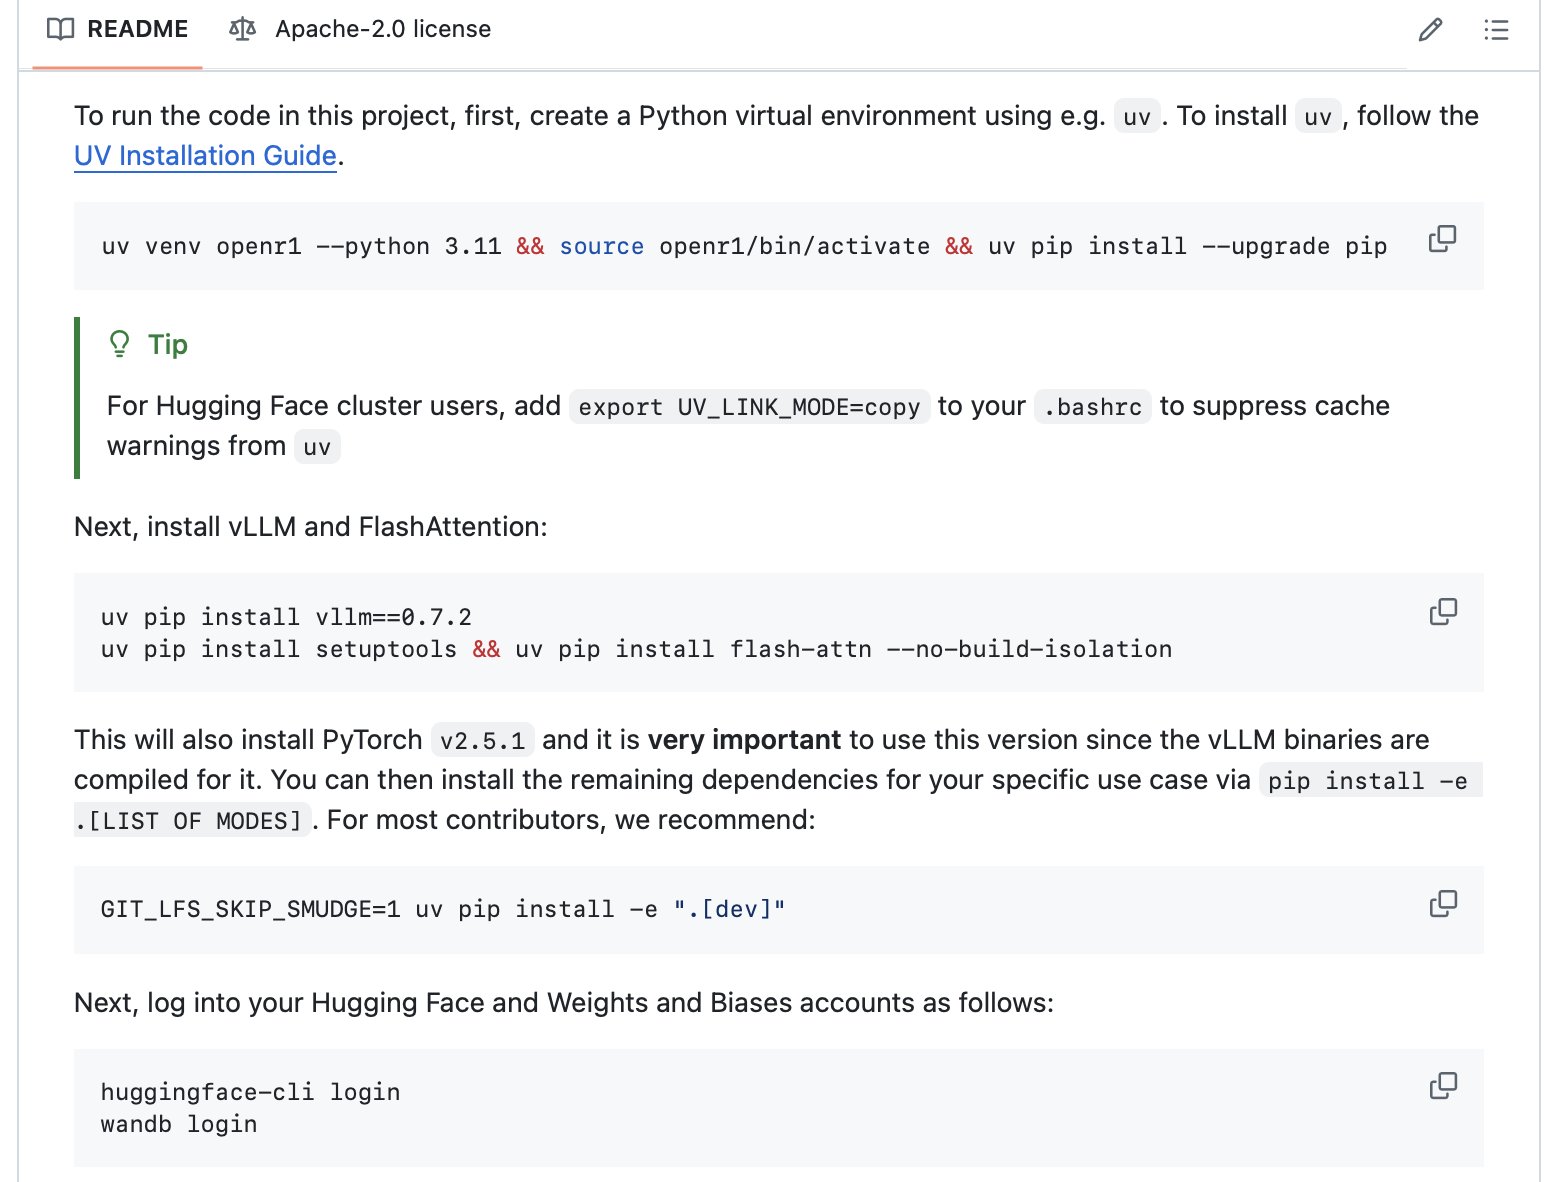Click the Tip lightbulb icon
1544x1182 pixels.
click(119, 344)
